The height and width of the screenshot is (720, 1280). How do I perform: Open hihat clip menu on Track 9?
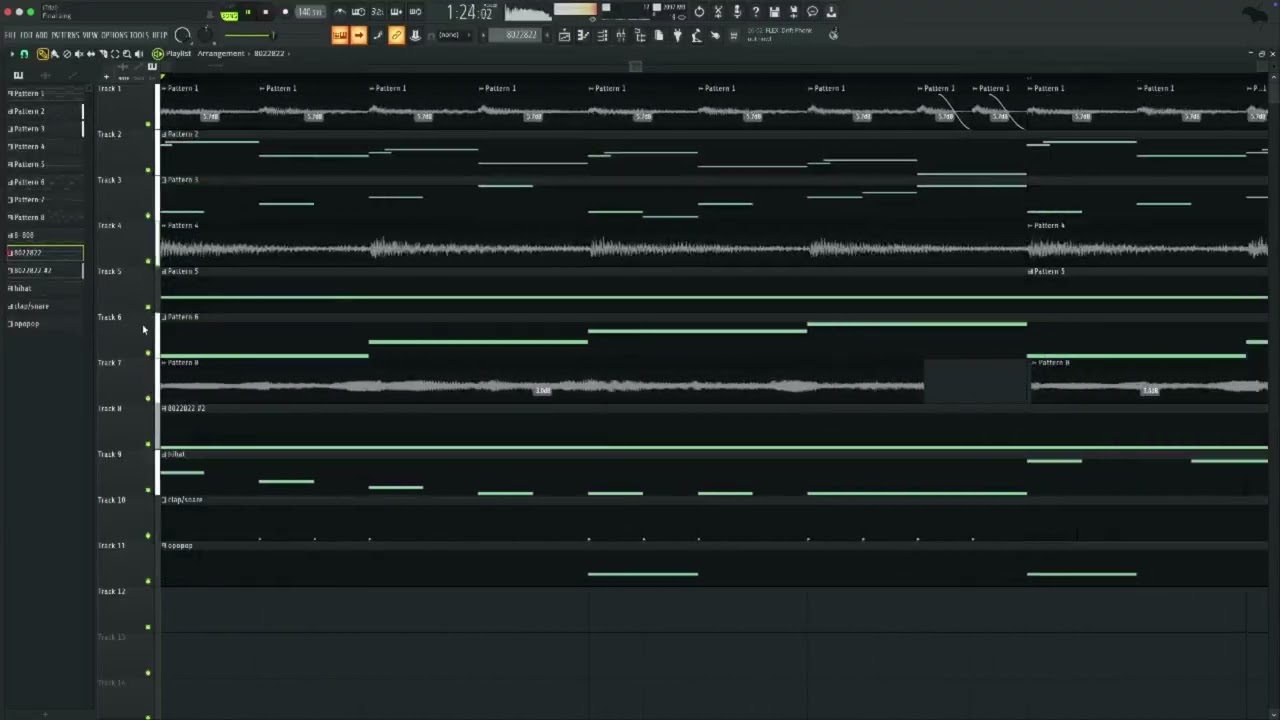point(164,454)
